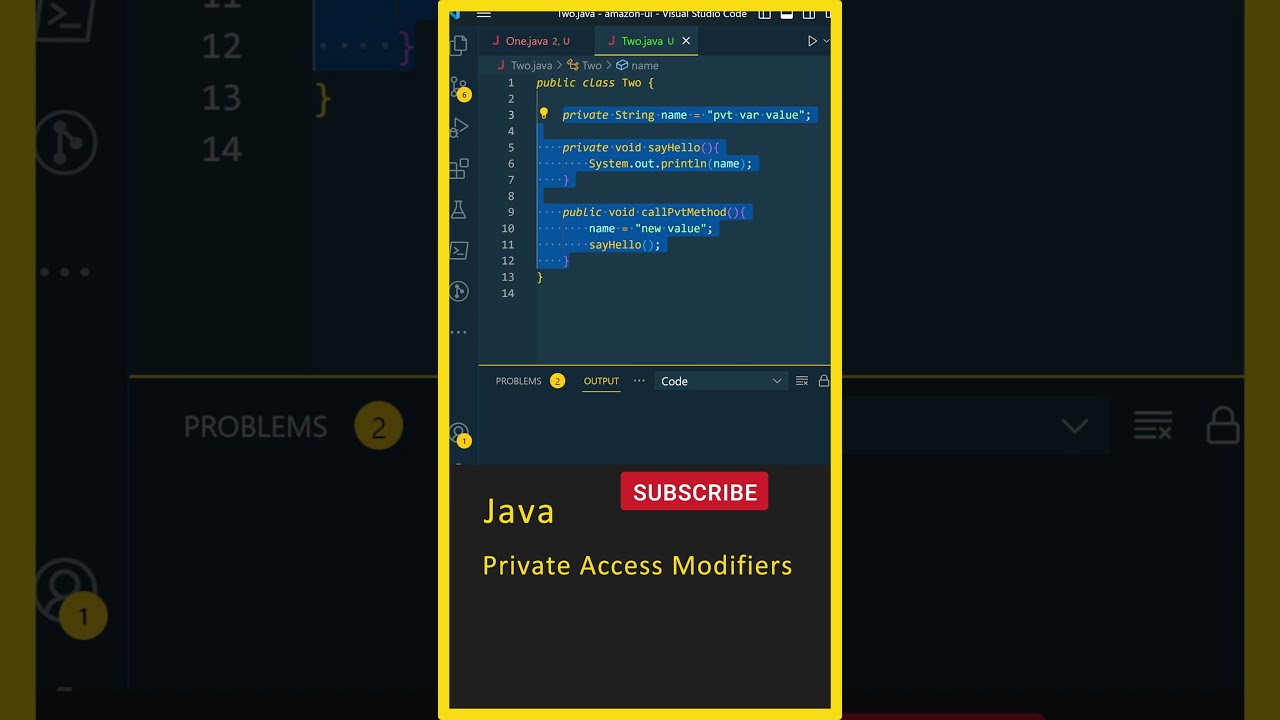
Task: Click 'public class Two {' code line
Action: 595,83
